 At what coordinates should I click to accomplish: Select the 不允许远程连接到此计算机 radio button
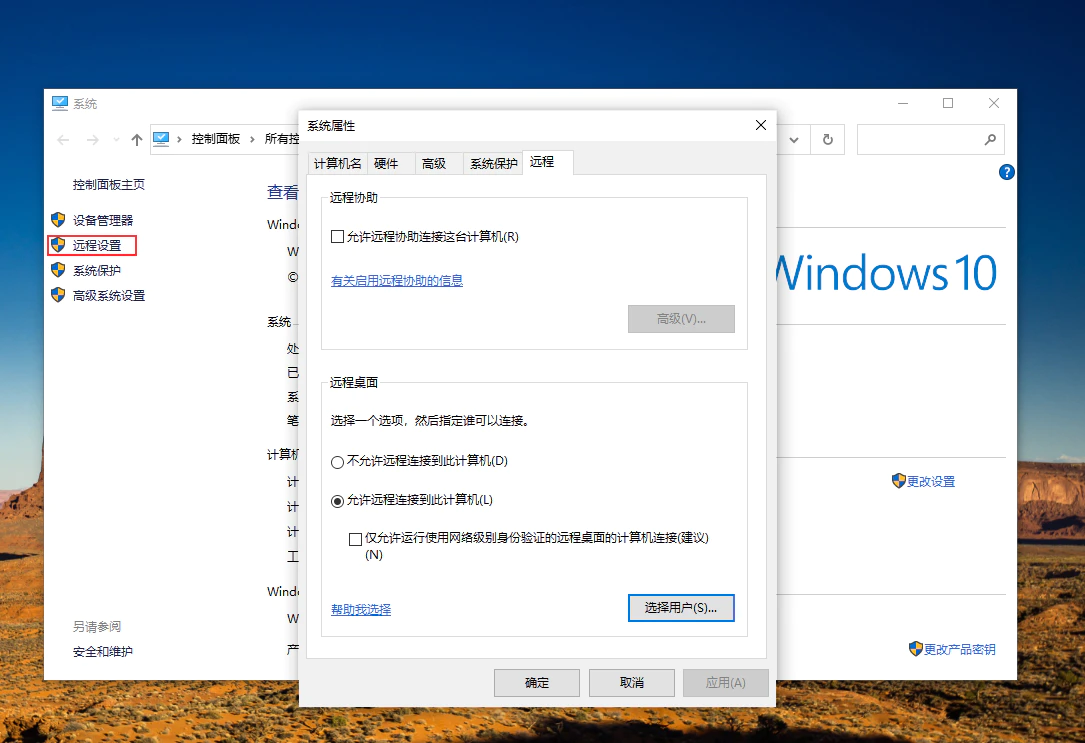tap(336, 461)
